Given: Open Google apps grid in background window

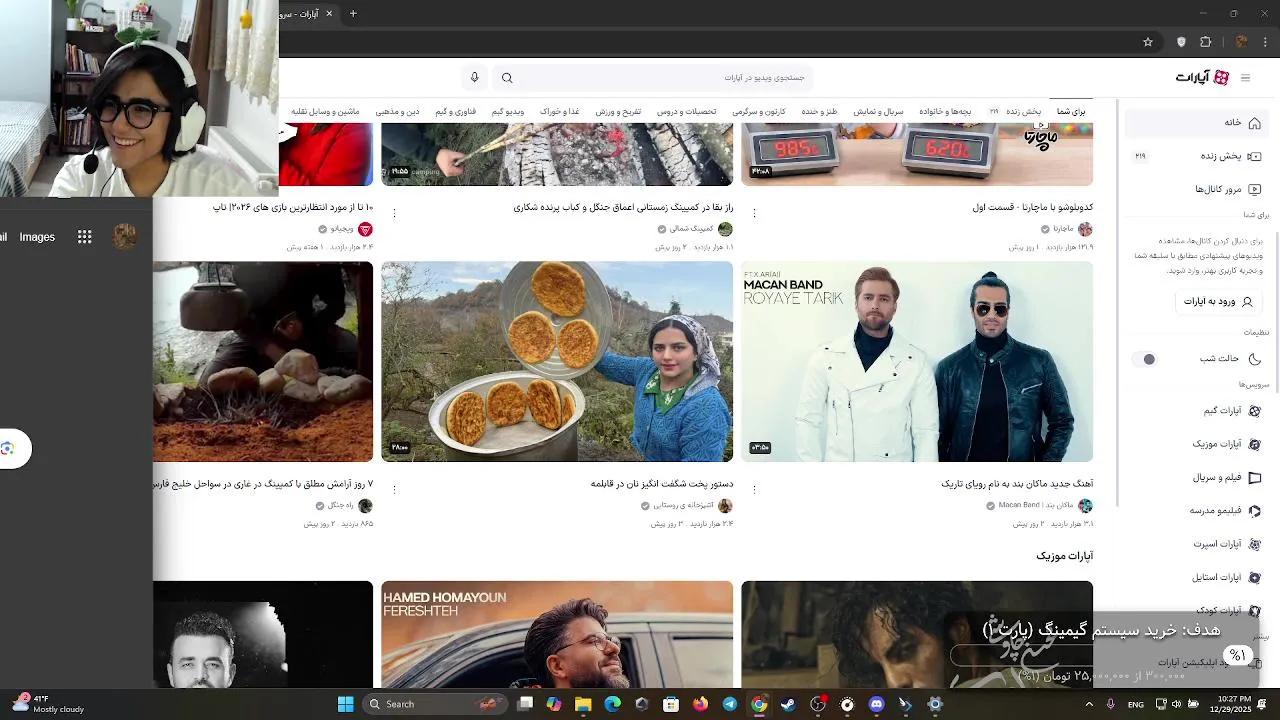Looking at the screenshot, I should (85, 237).
